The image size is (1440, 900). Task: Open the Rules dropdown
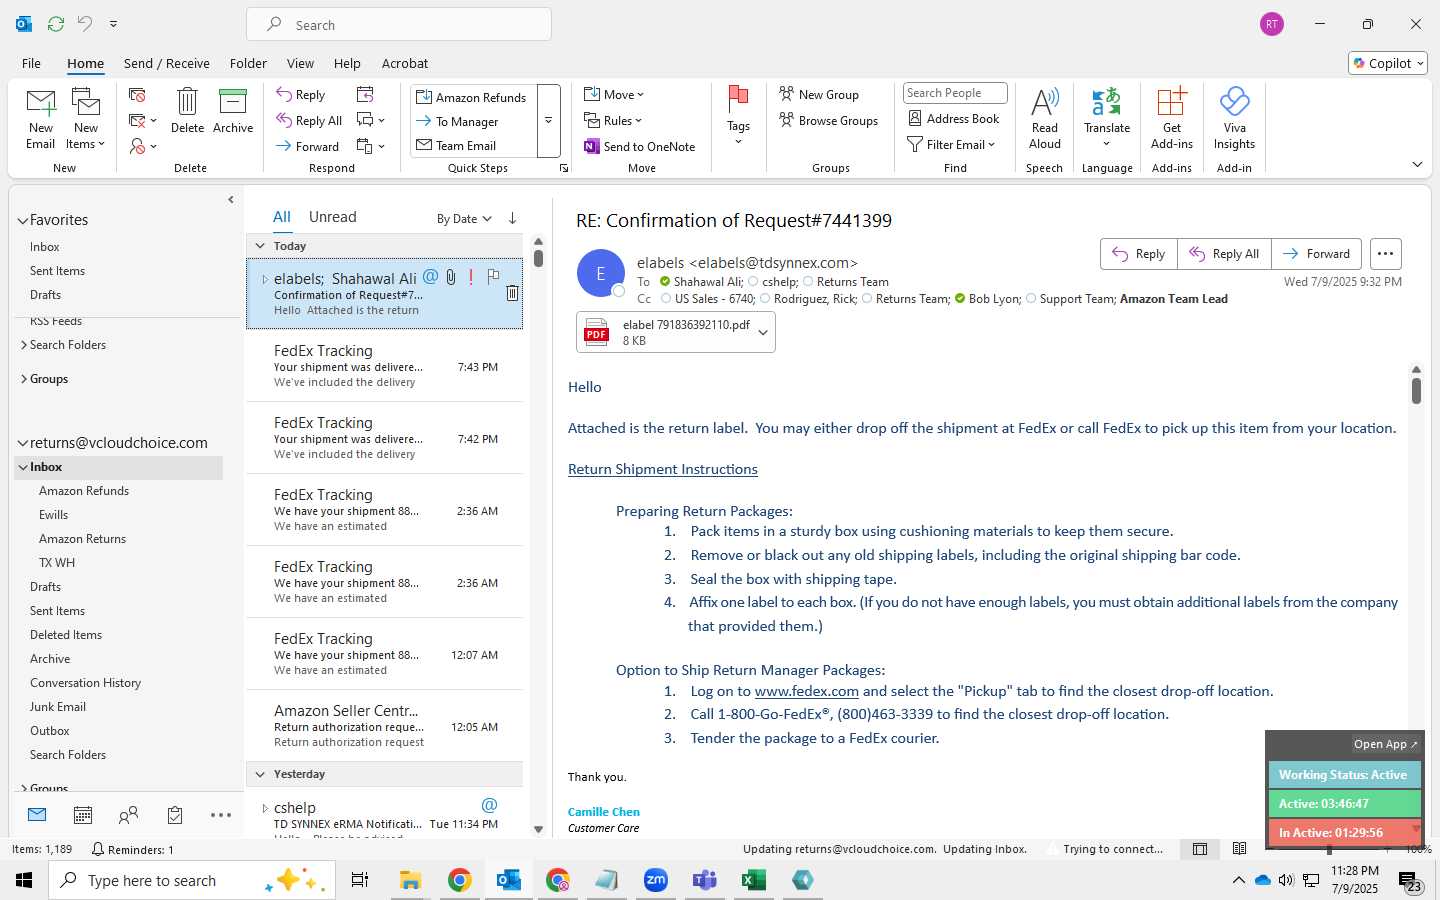point(613,120)
